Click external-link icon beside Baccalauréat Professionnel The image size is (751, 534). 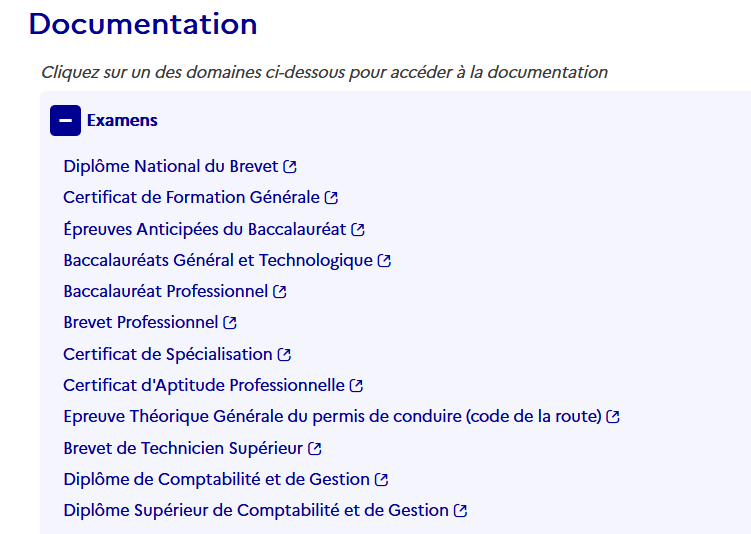280,292
